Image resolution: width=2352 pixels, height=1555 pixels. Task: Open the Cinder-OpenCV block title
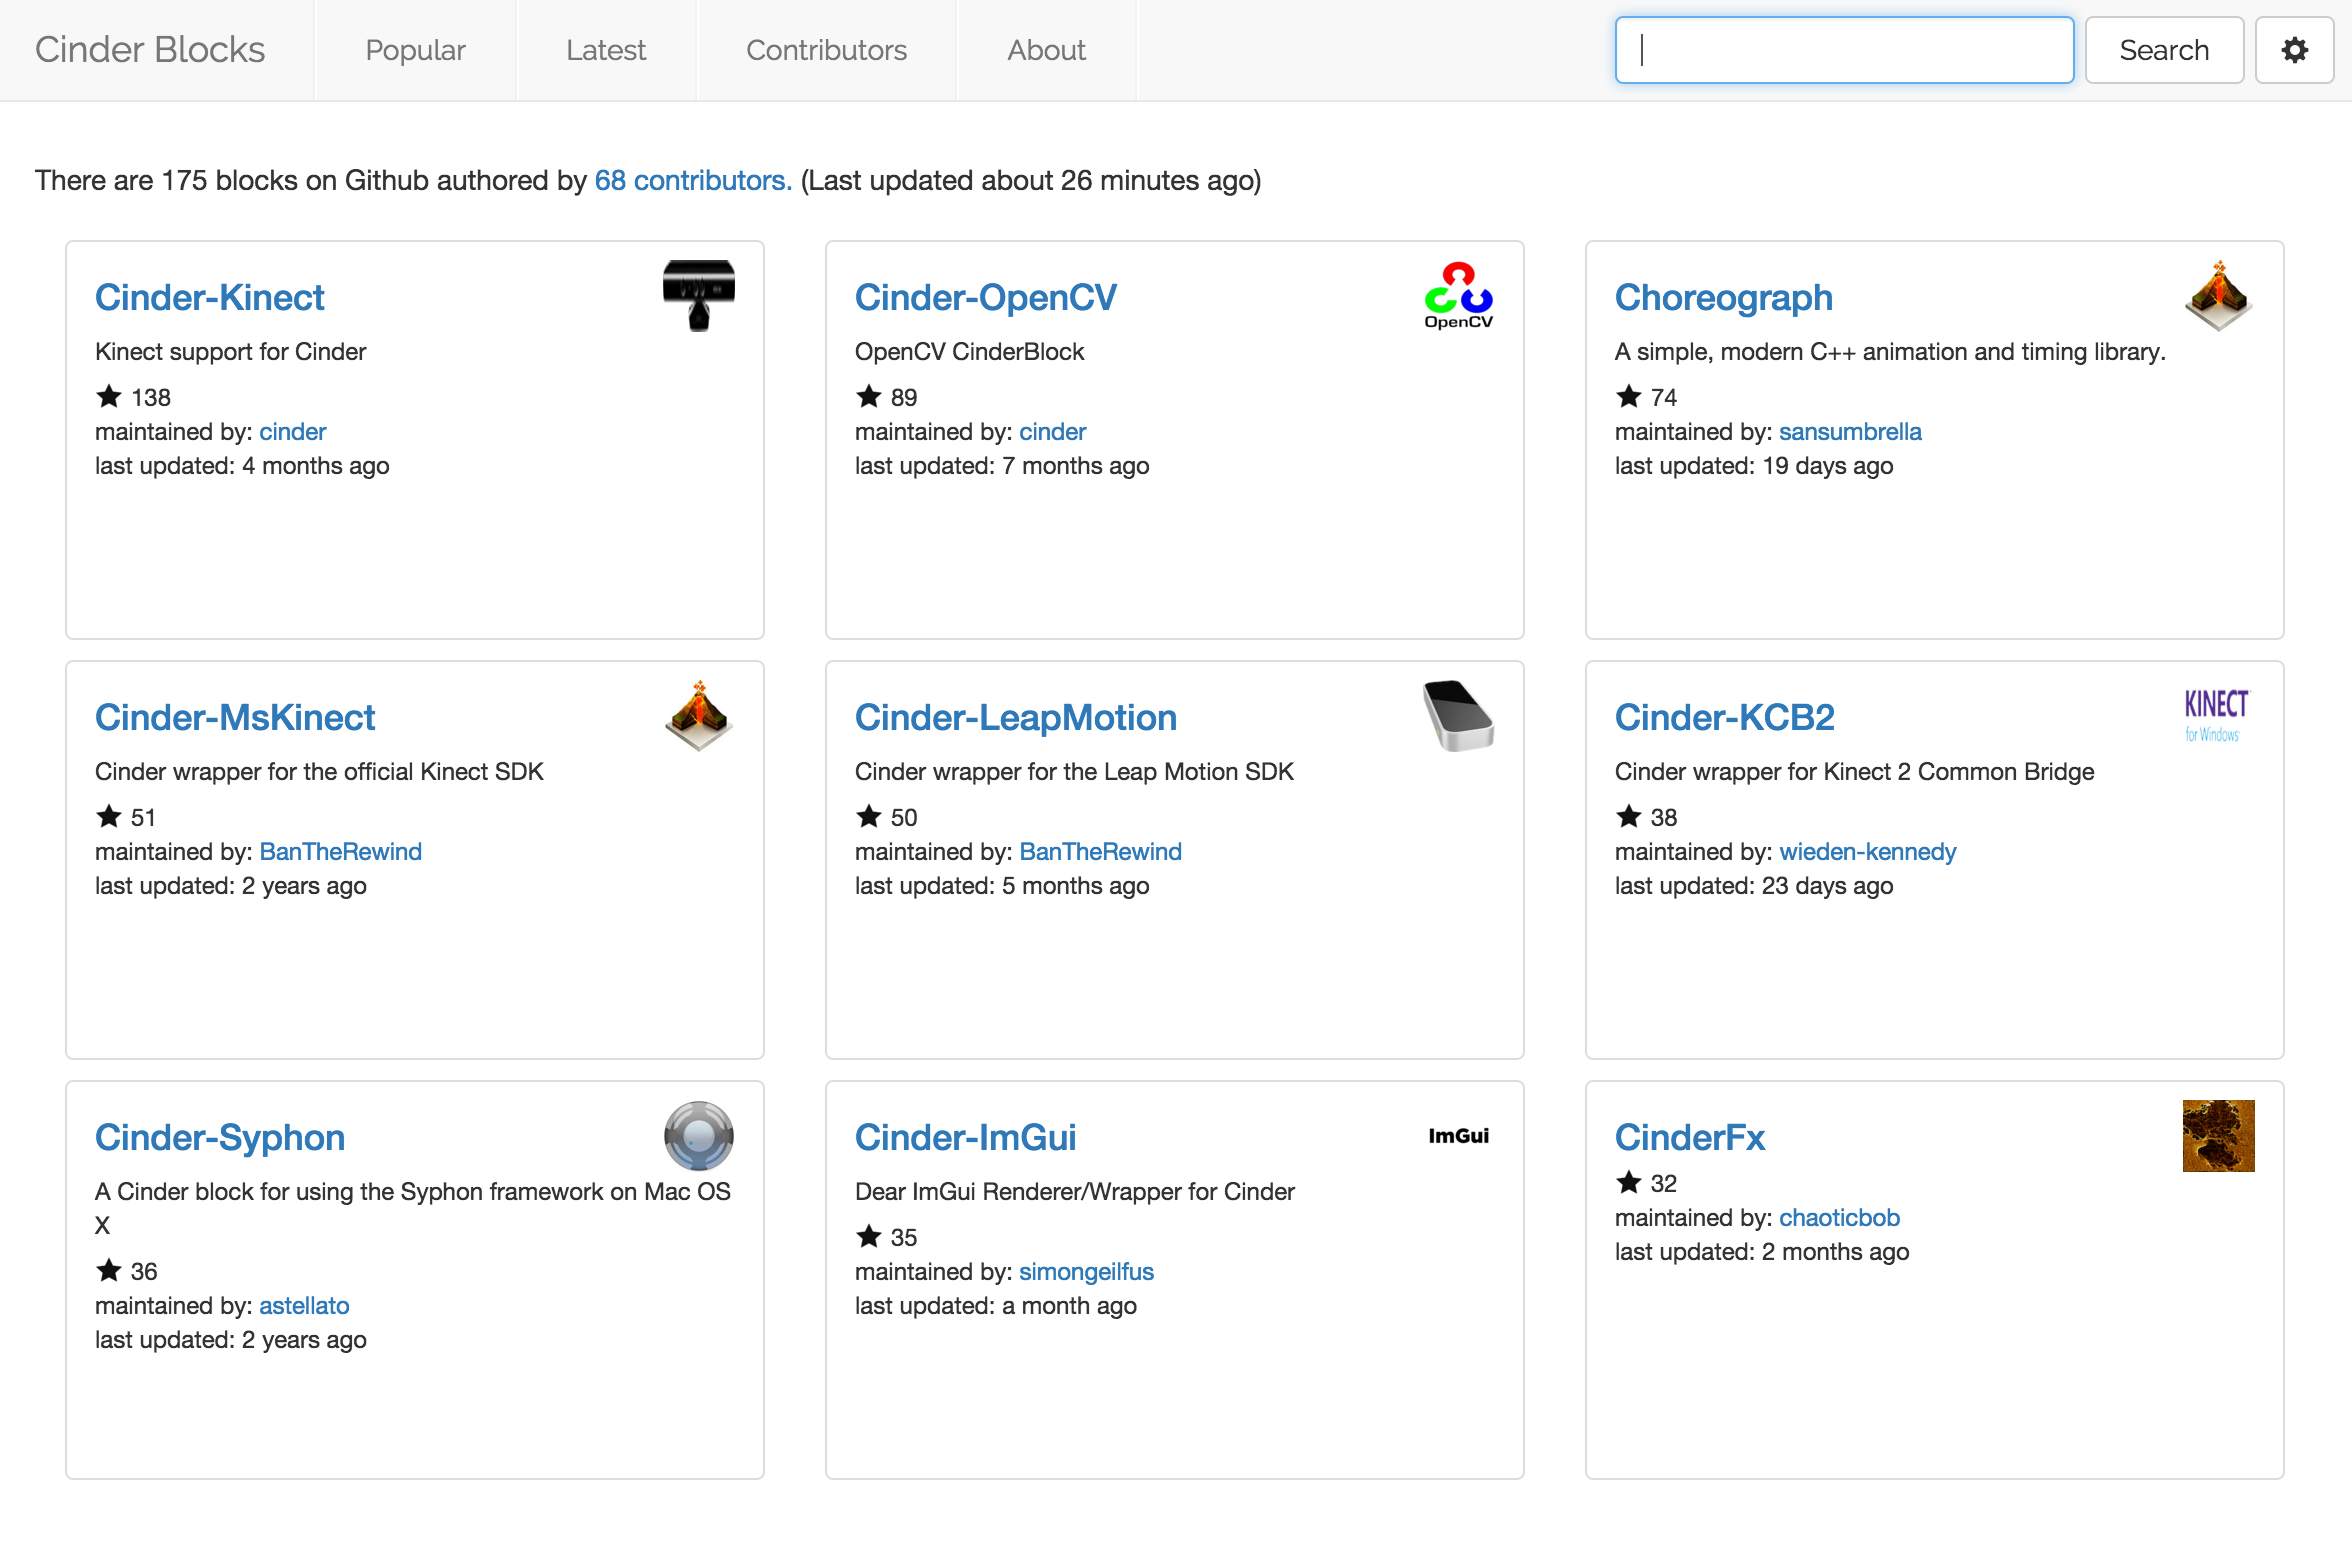[x=986, y=297]
